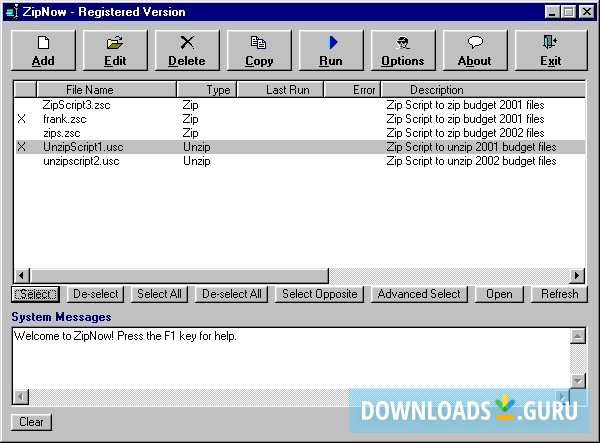600x443 pixels.
Task: Click the Type column header
Action: [x=207, y=90]
